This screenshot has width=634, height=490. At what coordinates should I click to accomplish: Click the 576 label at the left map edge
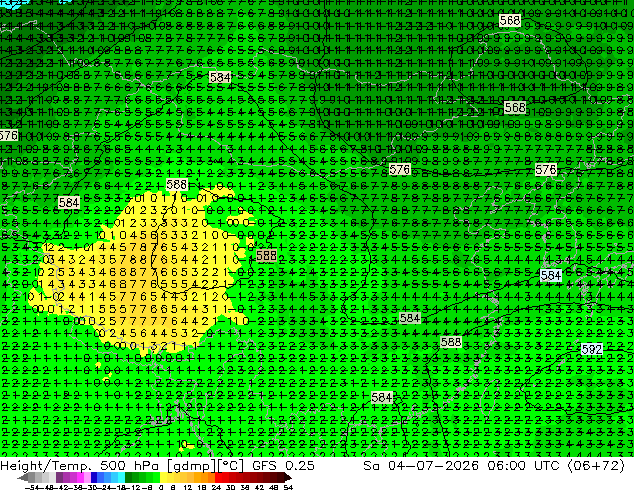pos(8,135)
